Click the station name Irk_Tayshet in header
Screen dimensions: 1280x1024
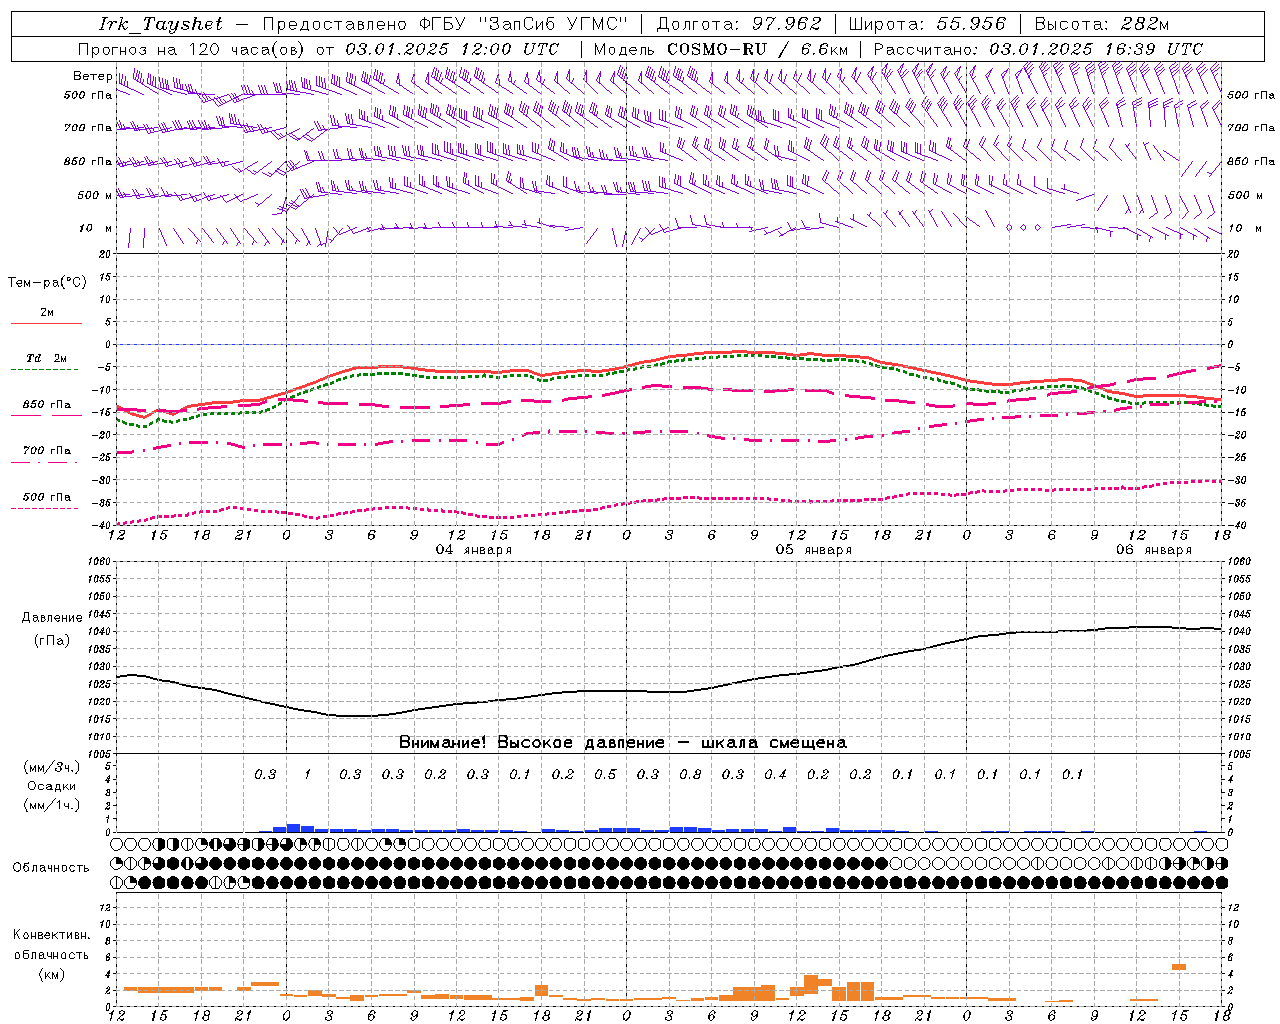[161, 24]
